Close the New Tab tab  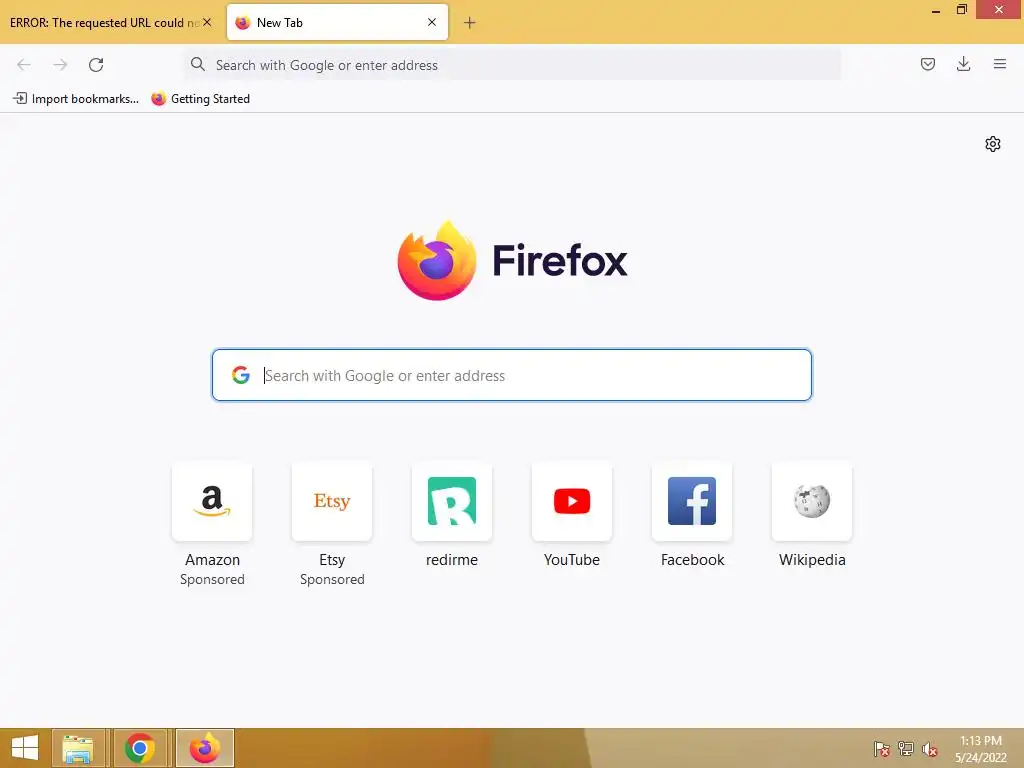(x=432, y=22)
